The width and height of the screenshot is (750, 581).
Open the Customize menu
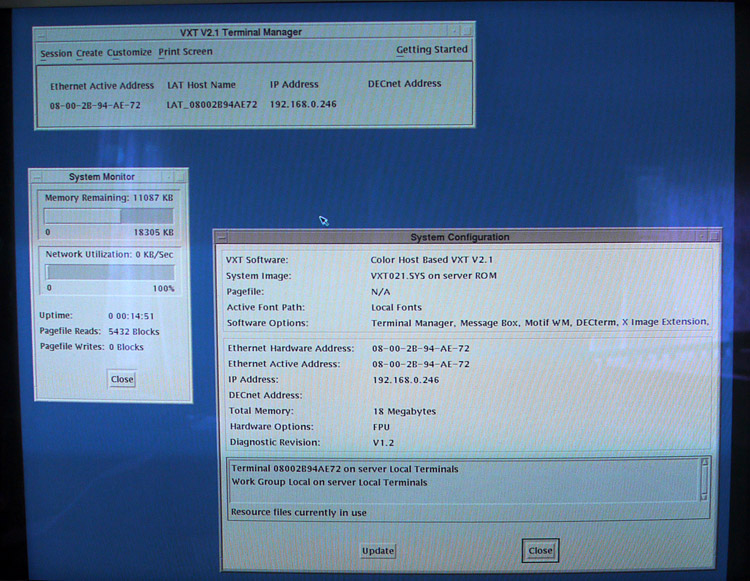129,53
